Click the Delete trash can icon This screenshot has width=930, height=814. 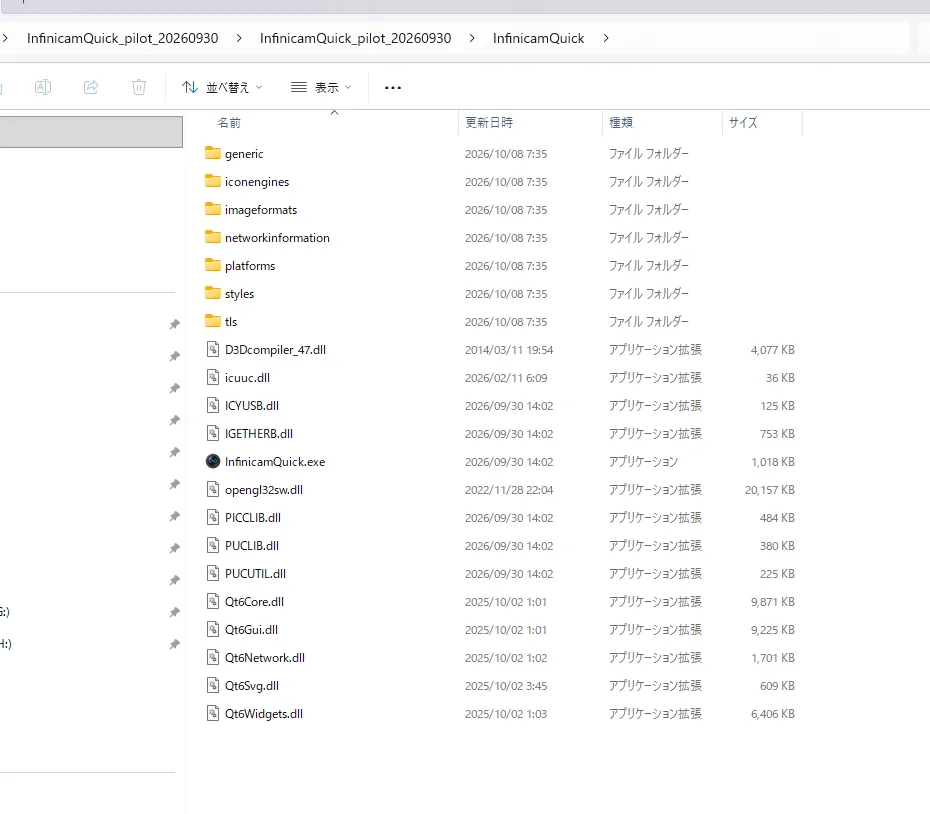[139, 87]
